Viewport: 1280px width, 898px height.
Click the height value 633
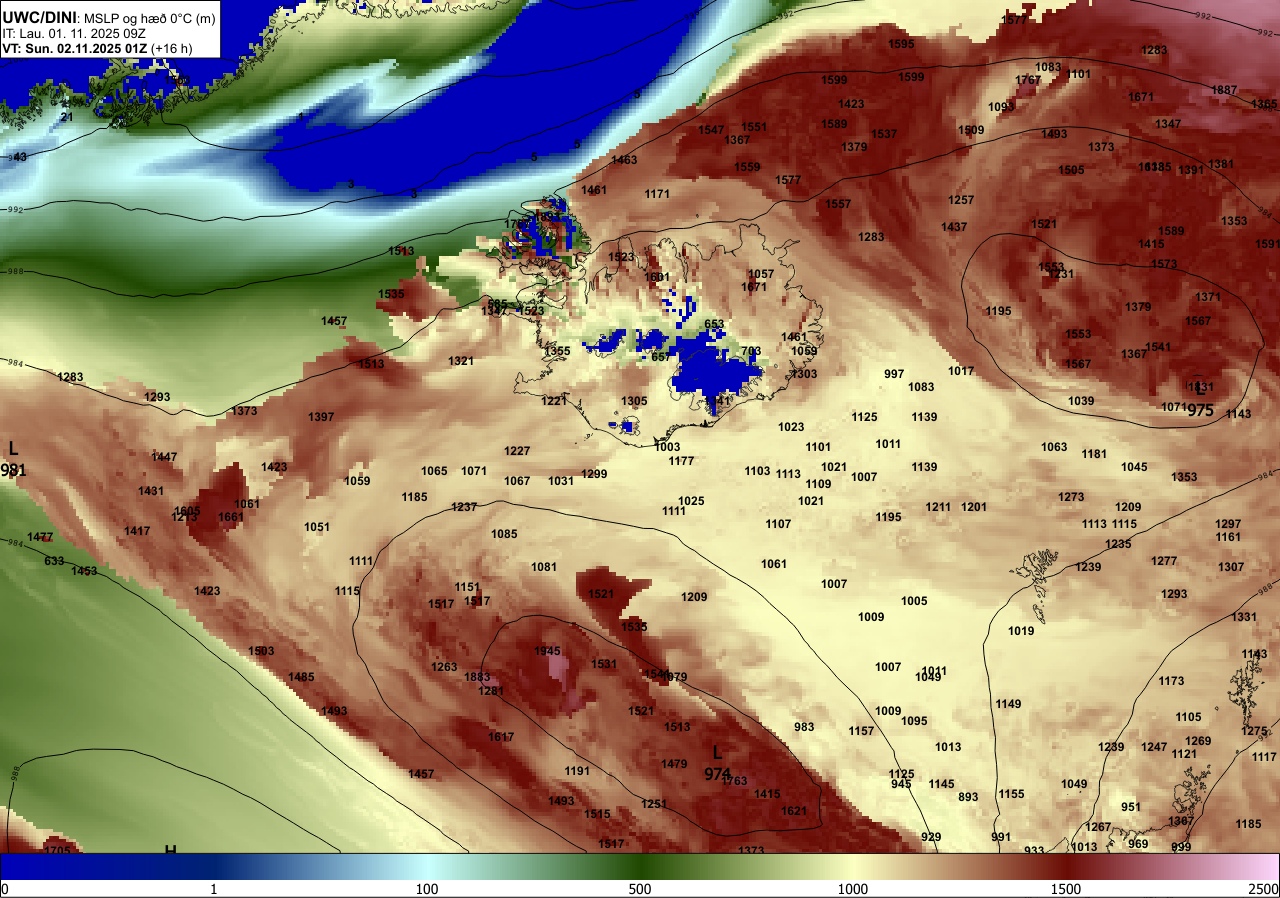click(x=54, y=561)
